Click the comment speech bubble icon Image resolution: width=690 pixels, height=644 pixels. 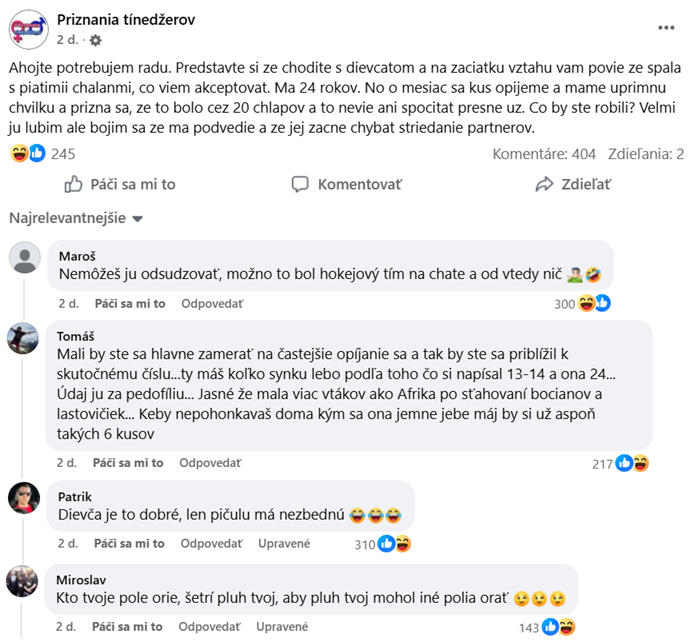pyautogui.click(x=300, y=184)
